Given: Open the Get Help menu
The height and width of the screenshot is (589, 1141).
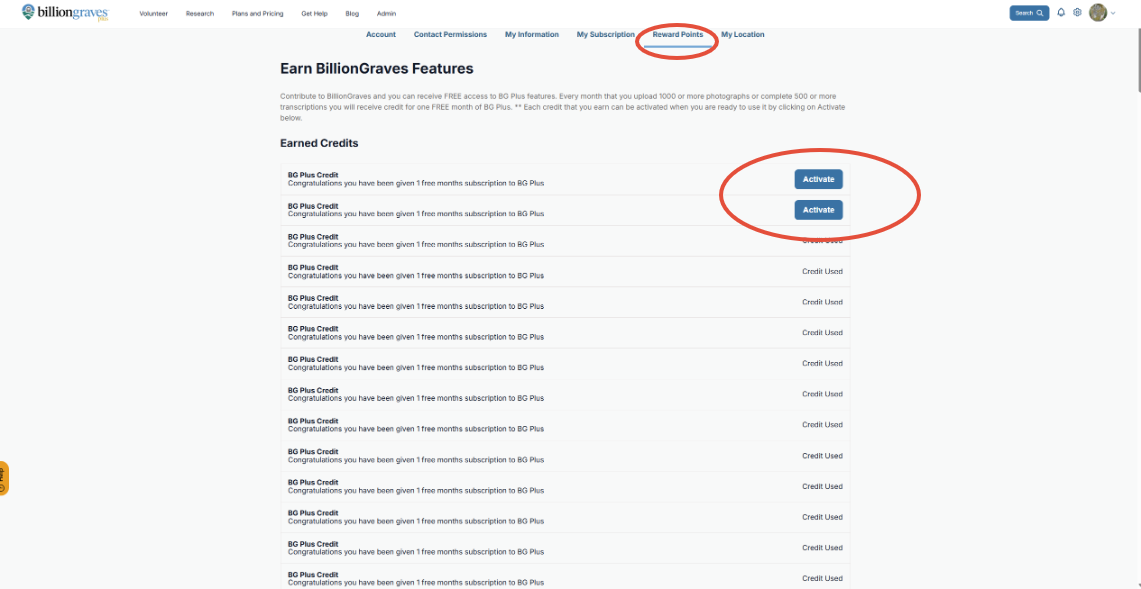Looking at the screenshot, I should click(x=314, y=14).
